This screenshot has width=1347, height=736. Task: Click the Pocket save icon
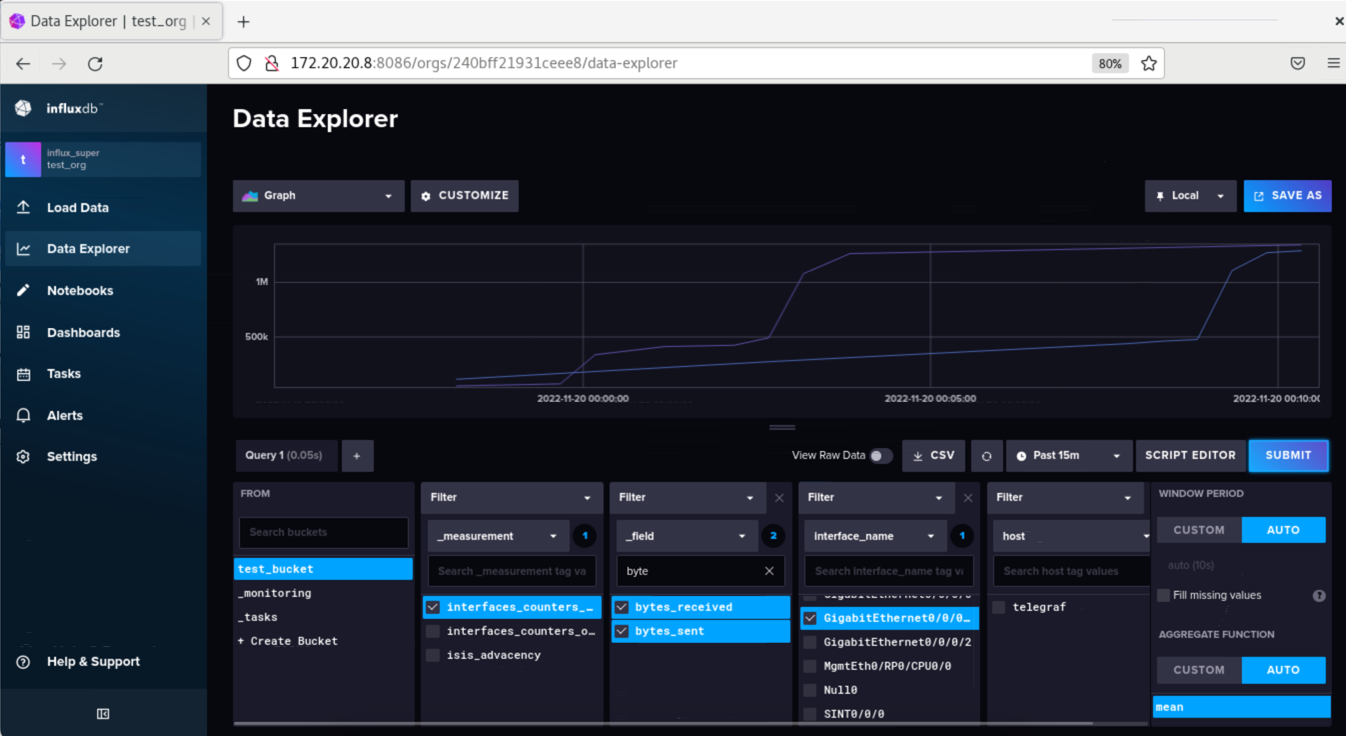1298,63
